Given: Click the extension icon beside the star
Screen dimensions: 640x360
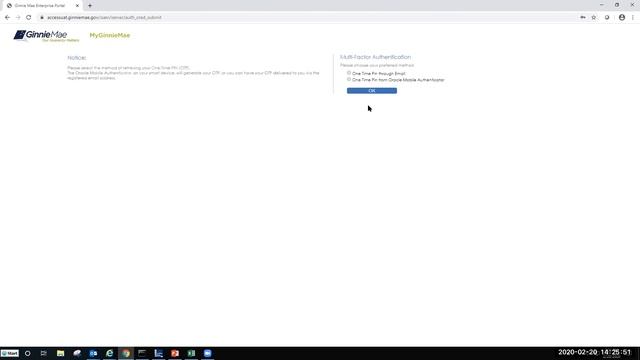Looking at the screenshot, I should (607, 18).
